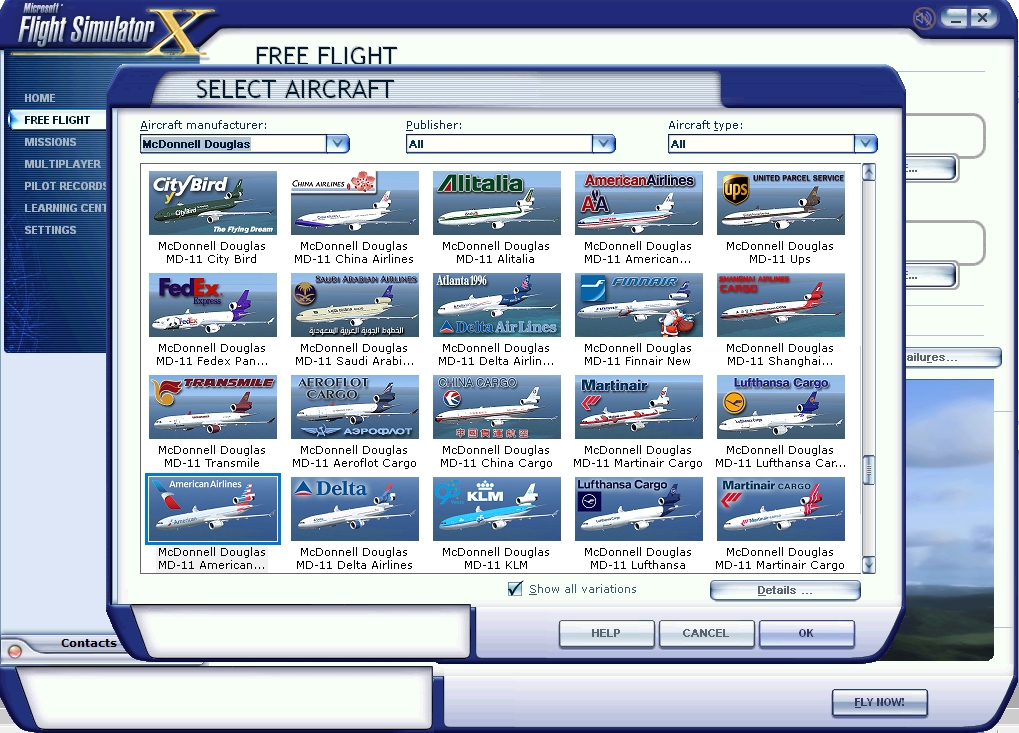Pick the MD-11 American AA logo thumbnail
Screen dimensions: 1019x733
(x=638, y=203)
